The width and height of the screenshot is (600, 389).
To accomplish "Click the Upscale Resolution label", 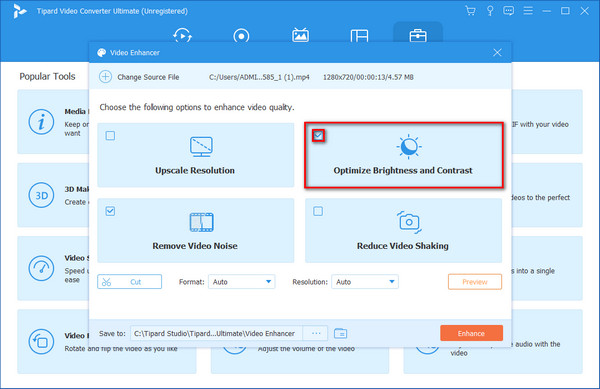I will 195,171.
